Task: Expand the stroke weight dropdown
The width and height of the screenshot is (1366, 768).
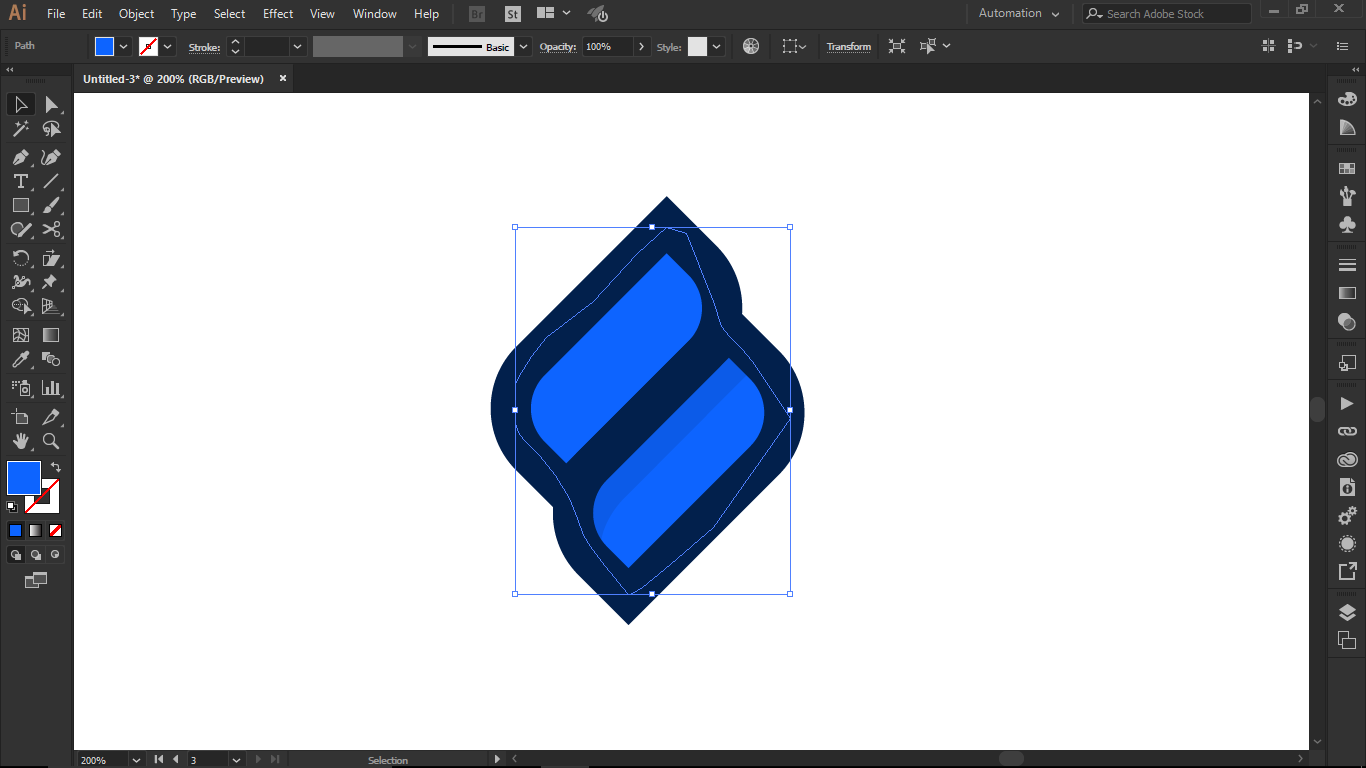Action: click(x=298, y=47)
